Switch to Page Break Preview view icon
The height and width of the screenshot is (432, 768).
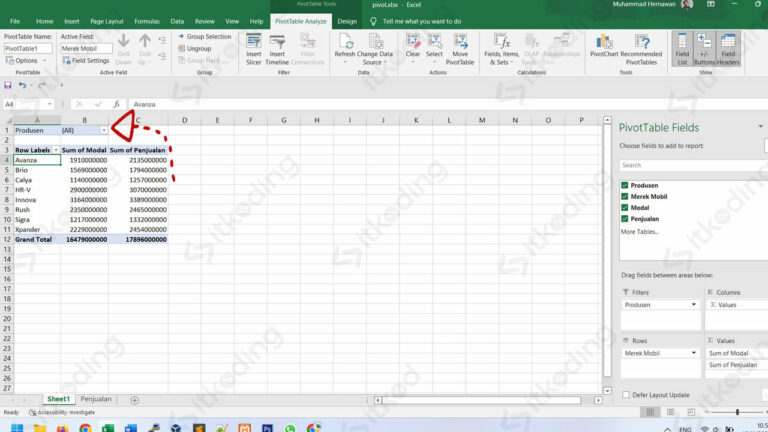(691, 412)
